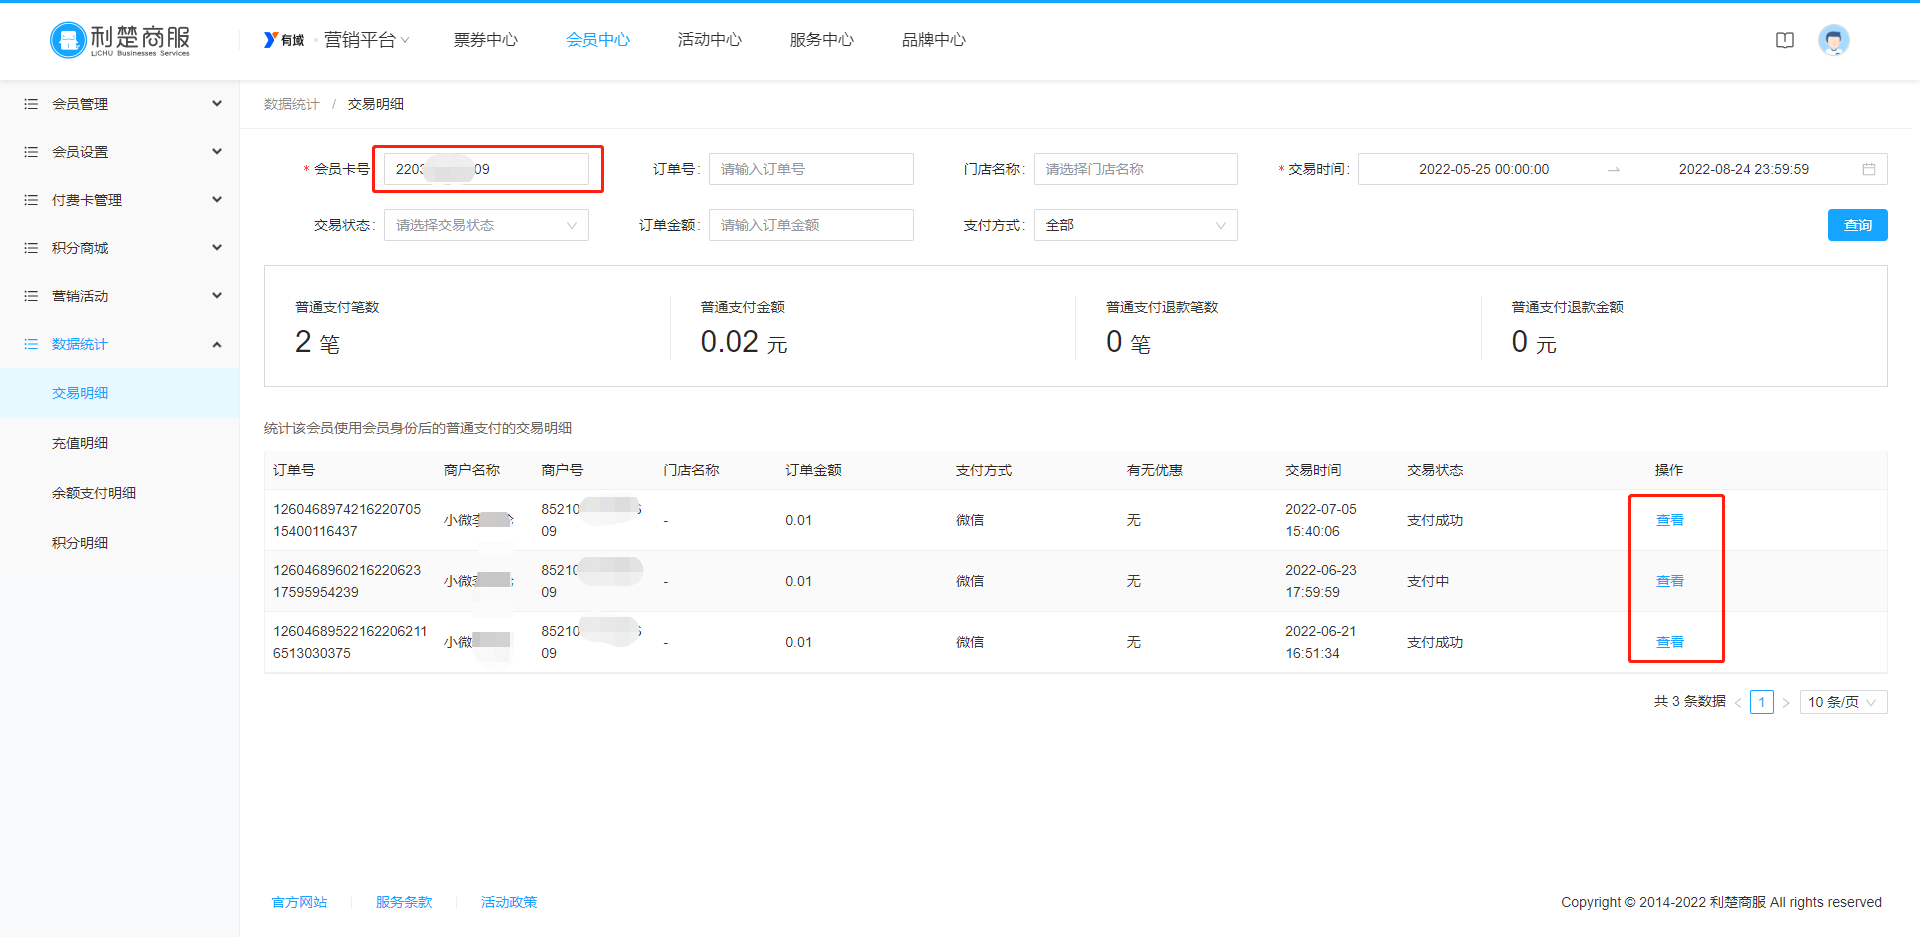Focus the 订单号 input field
This screenshot has height=937, width=1920.
coord(811,169)
